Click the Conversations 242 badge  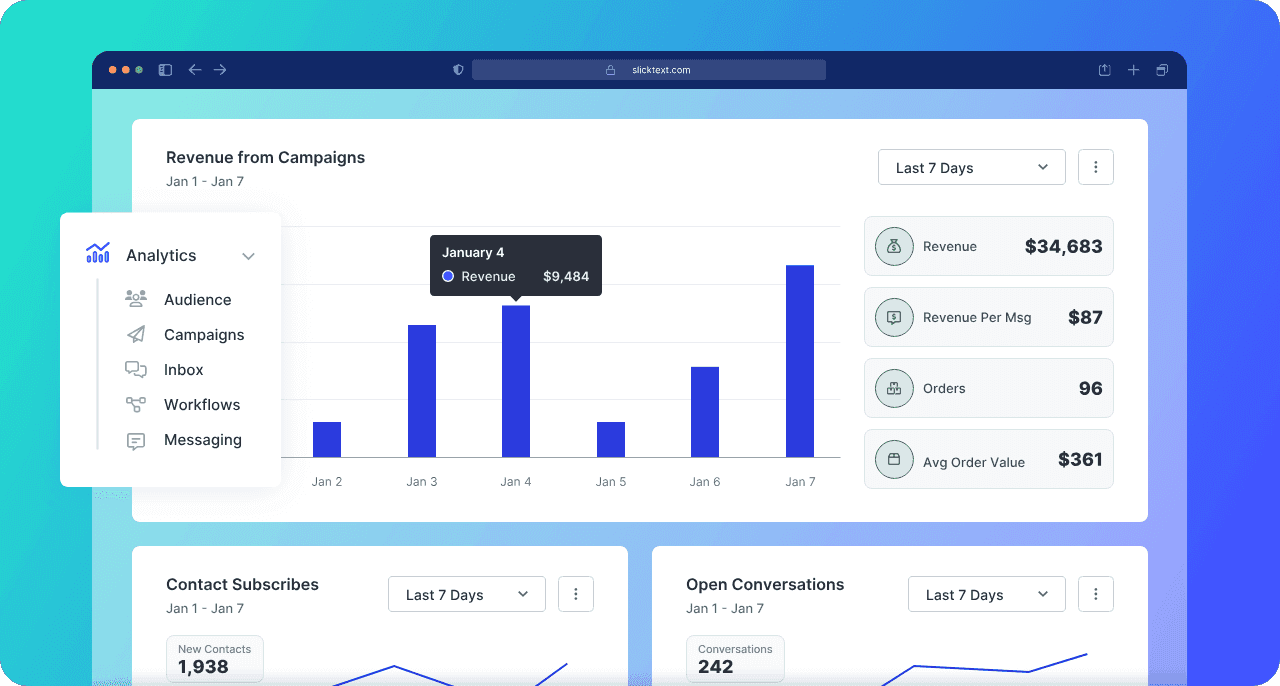[735, 659]
